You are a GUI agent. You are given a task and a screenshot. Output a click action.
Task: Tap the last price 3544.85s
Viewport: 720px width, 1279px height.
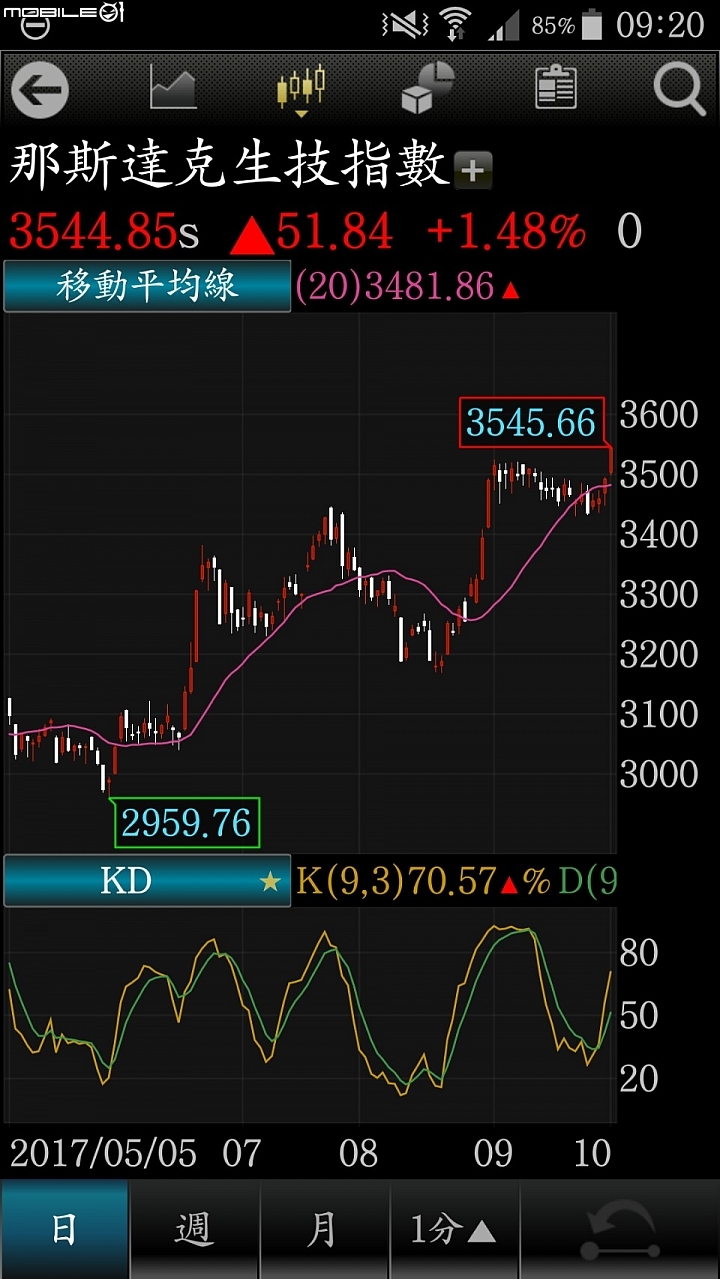point(104,232)
